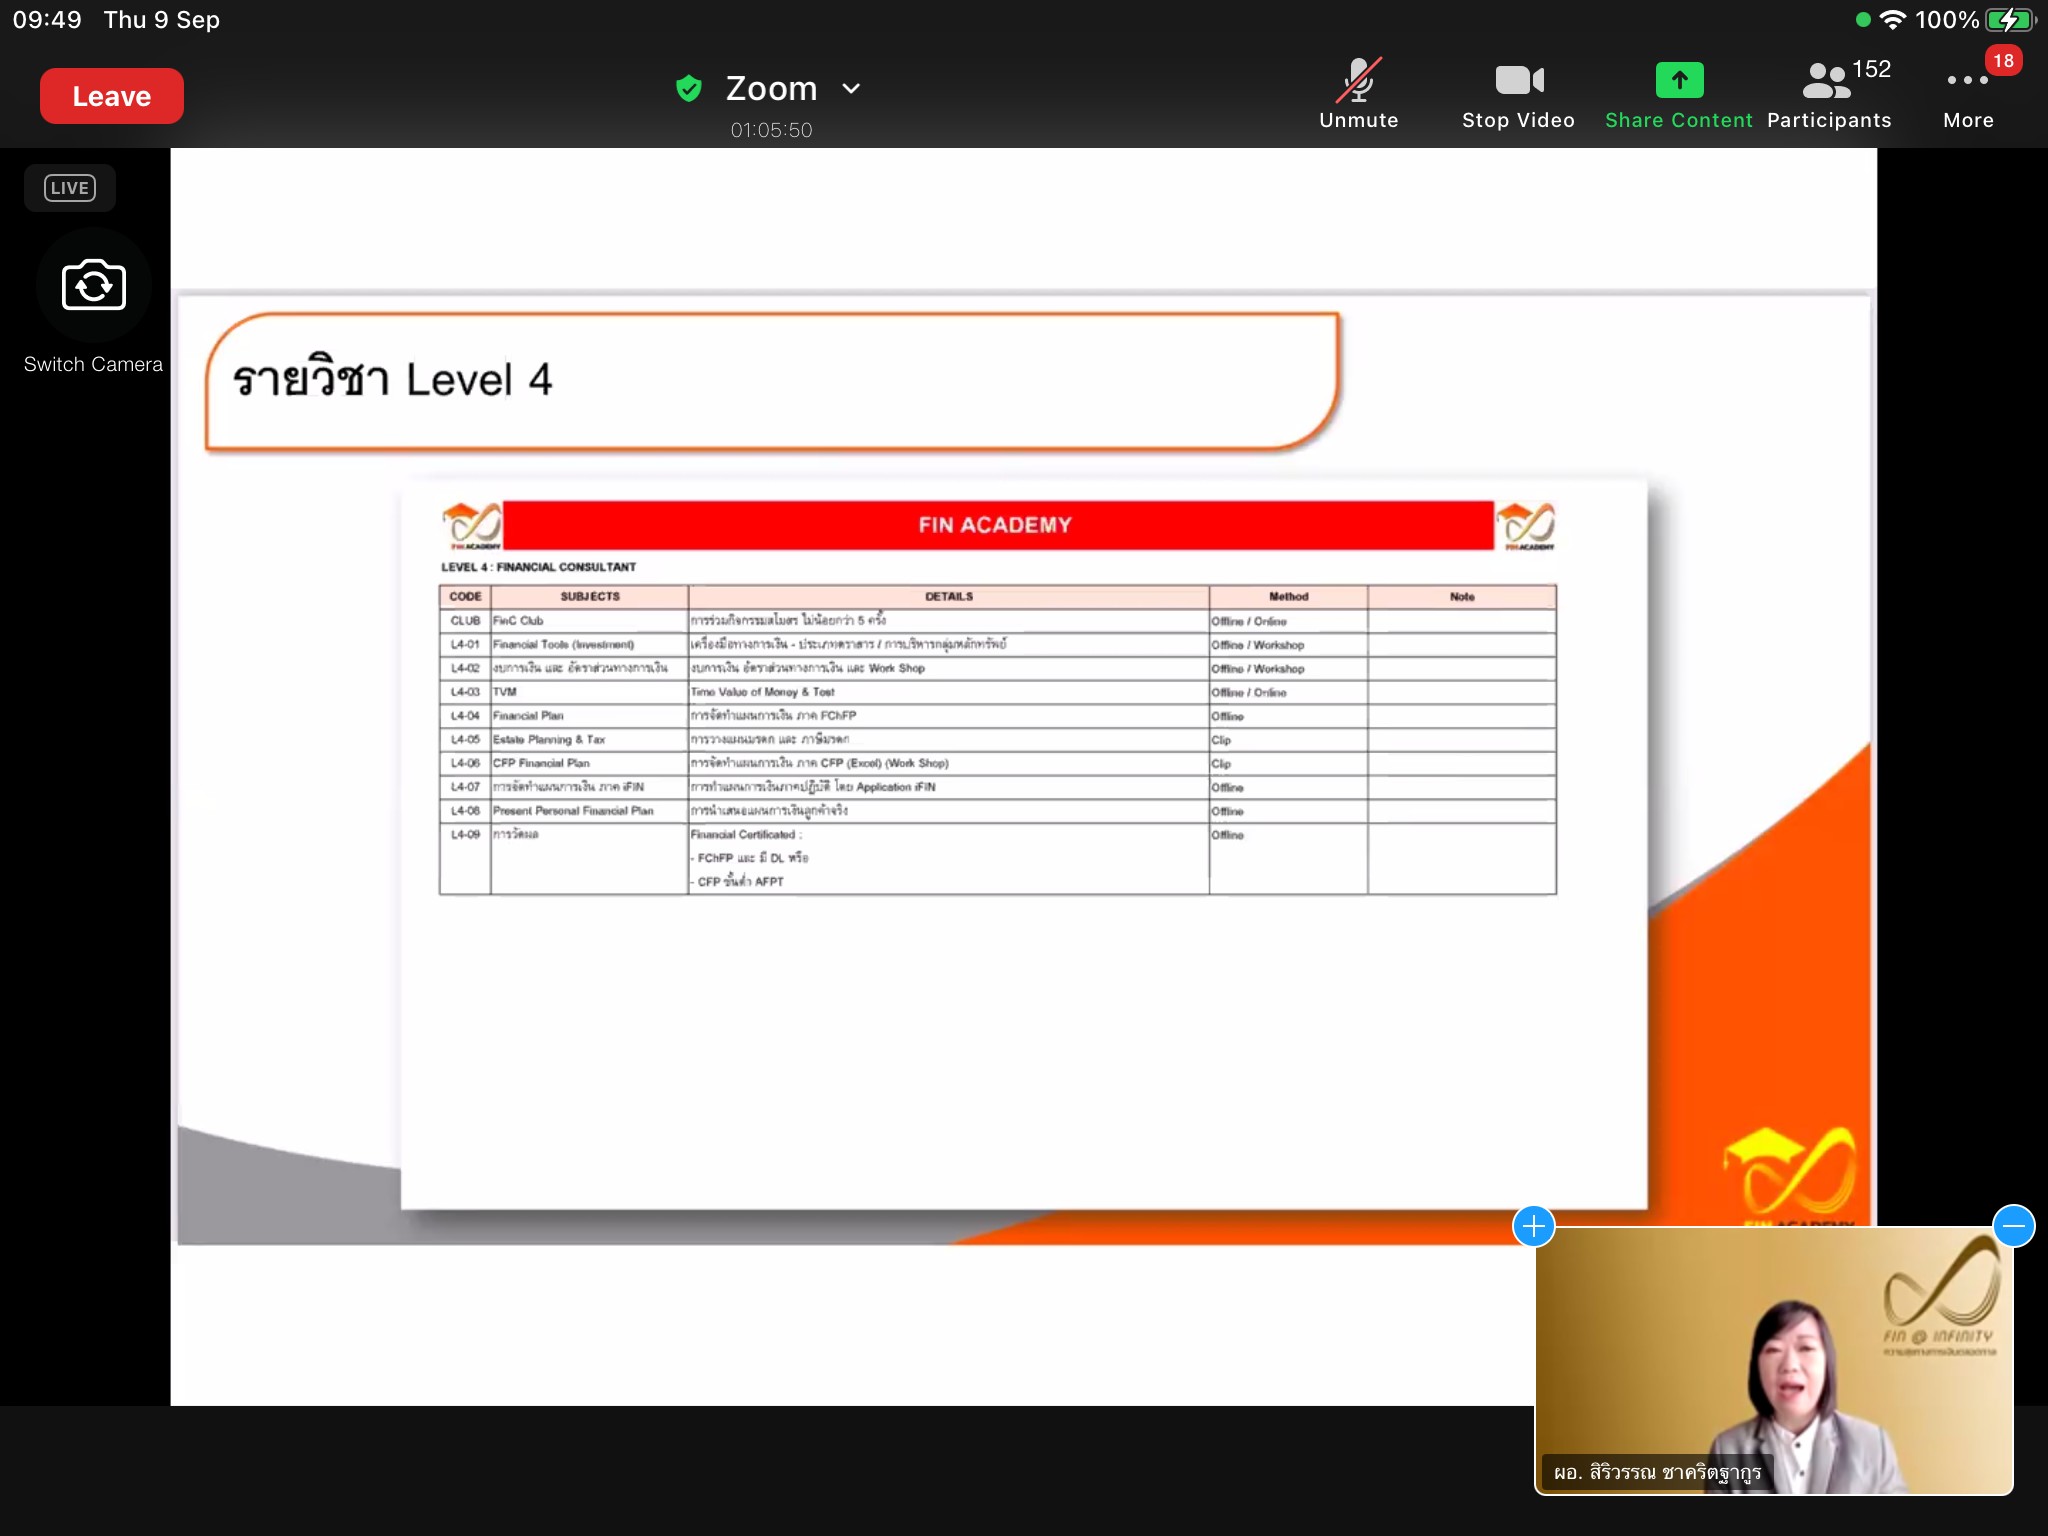This screenshot has width=2048, height=1536.
Task: Expand the Zoom meeting info chevron
Action: click(x=851, y=89)
